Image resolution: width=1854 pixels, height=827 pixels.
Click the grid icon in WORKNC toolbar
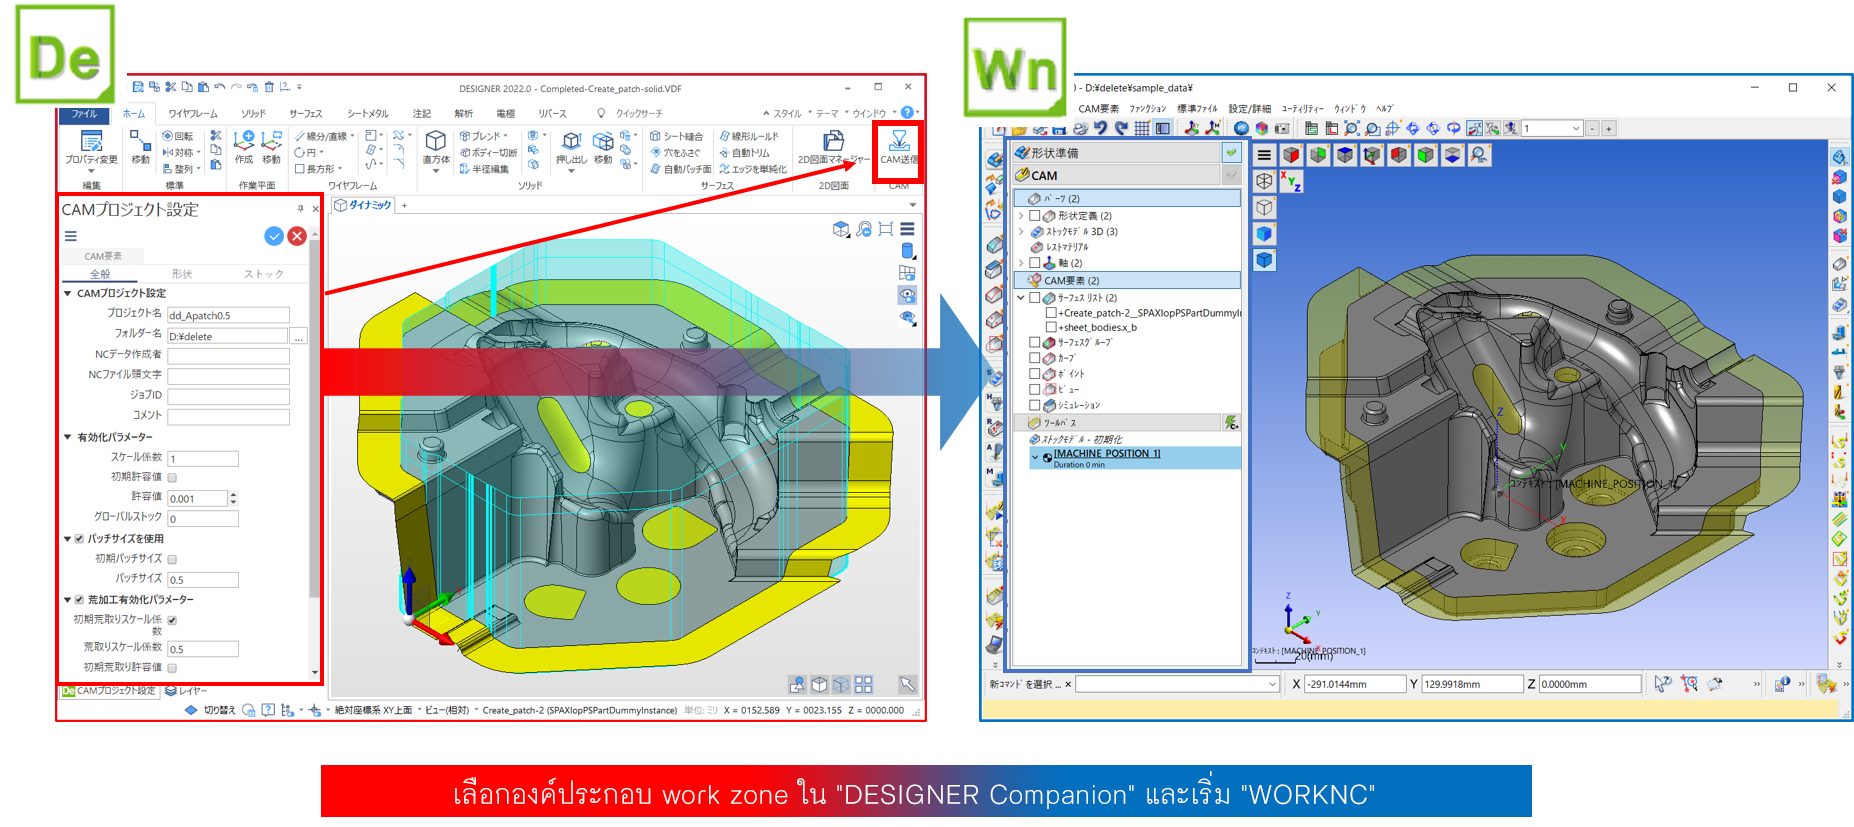click(x=1142, y=128)
